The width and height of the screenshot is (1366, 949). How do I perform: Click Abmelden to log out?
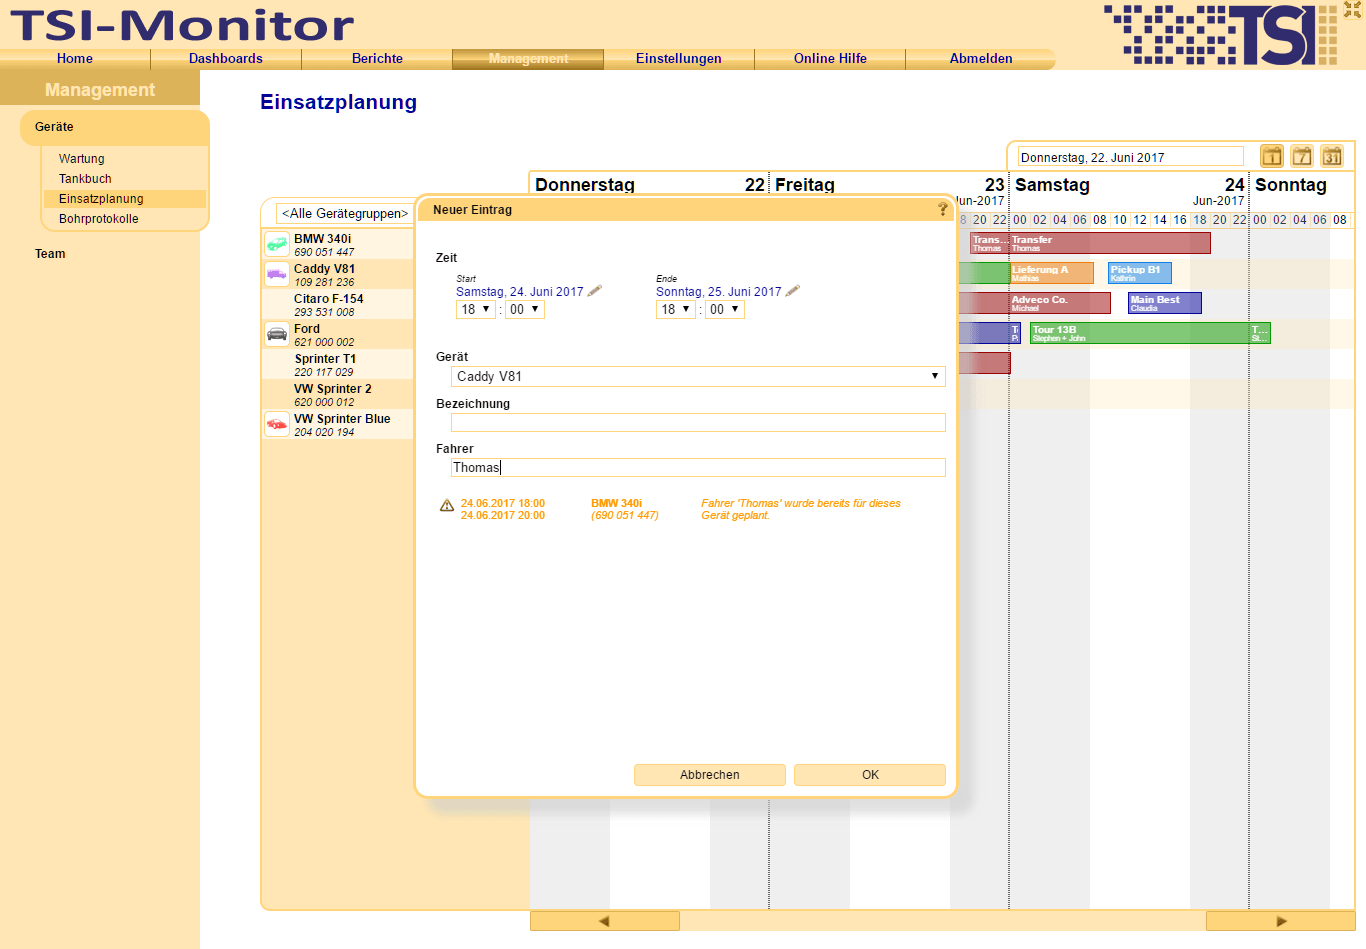981,59
